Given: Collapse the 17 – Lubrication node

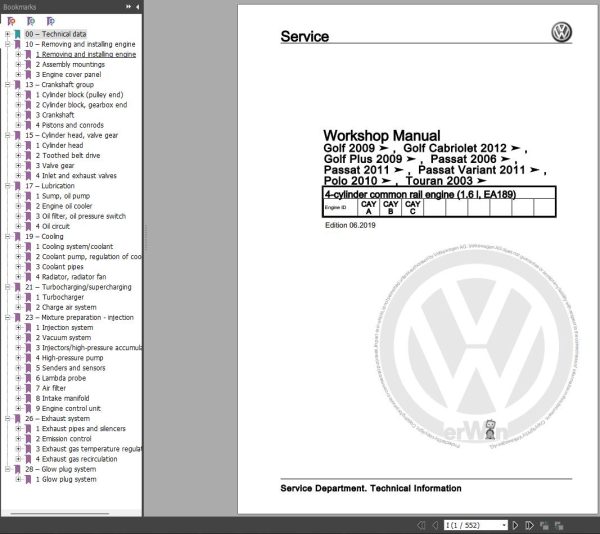Looking at the screenshot, I should click(x=7, y=186).
